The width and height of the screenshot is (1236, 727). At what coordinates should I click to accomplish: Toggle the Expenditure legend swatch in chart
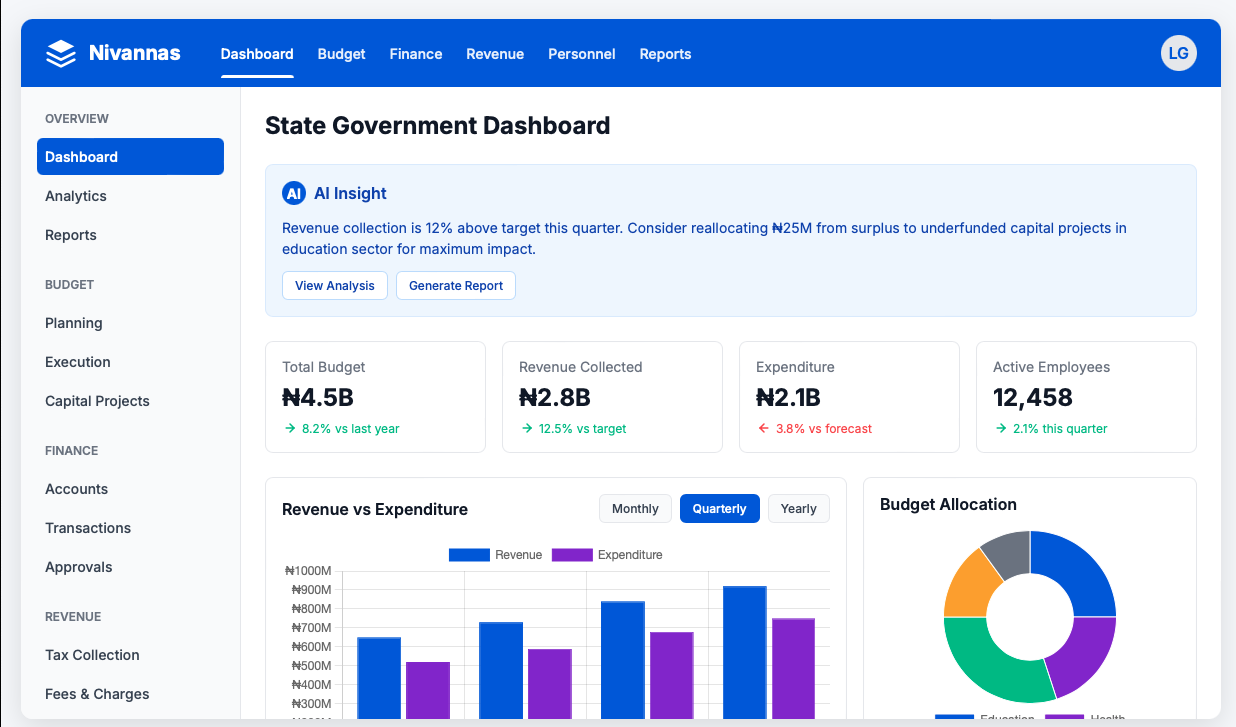(x=572, y=555)
